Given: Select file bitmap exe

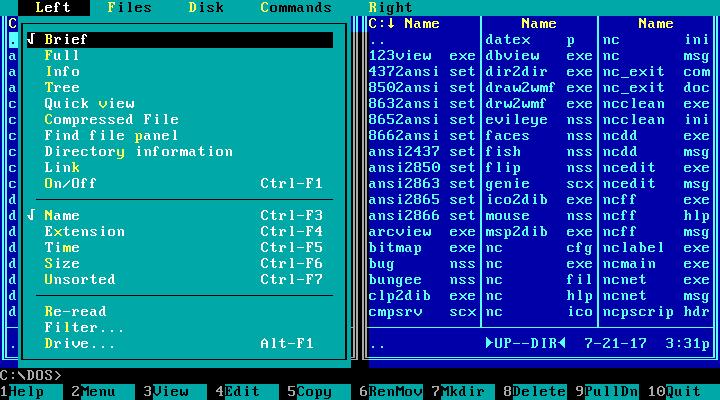Looking at the screenshot, I should [x=423, y=248].
